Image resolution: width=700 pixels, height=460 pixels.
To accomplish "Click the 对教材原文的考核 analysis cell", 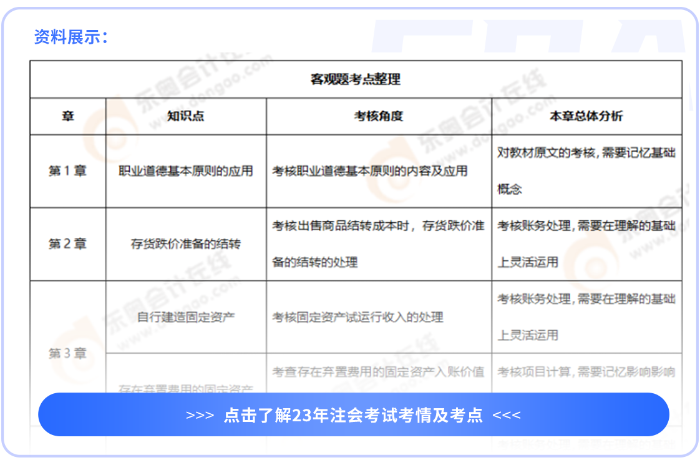I will point(586,170).
